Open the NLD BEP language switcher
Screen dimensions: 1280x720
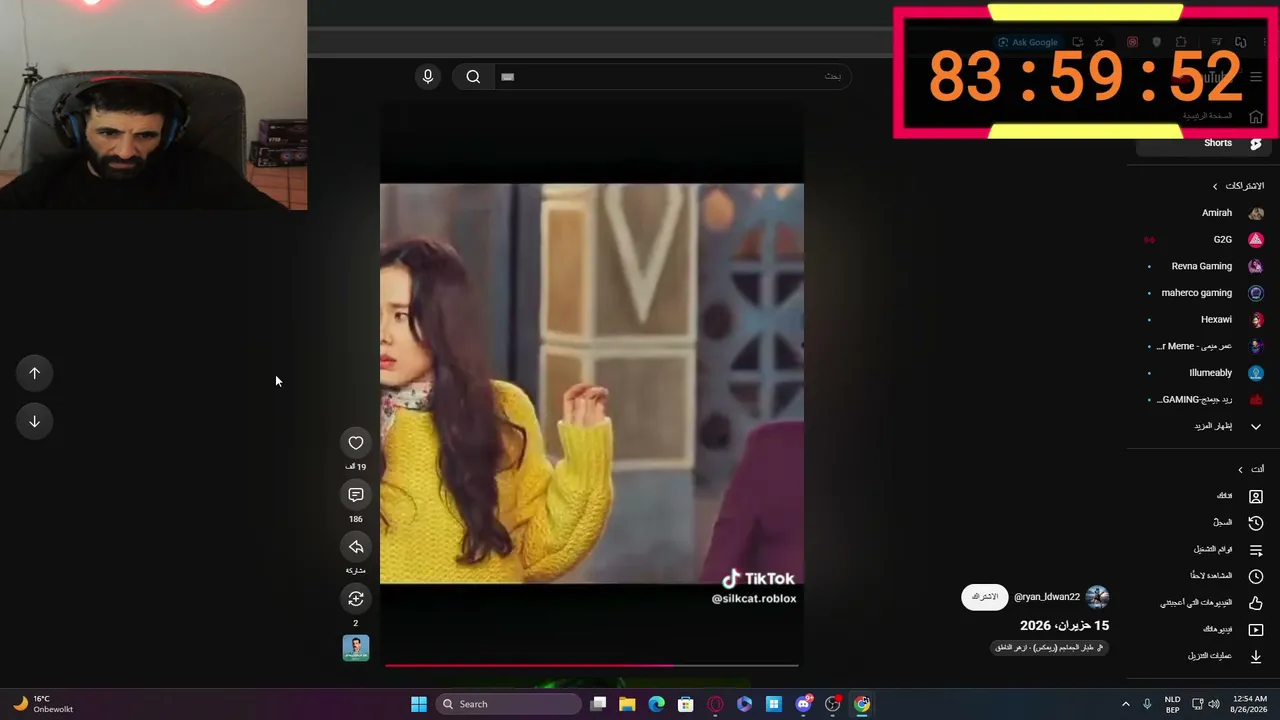[x=1172, y=704]
